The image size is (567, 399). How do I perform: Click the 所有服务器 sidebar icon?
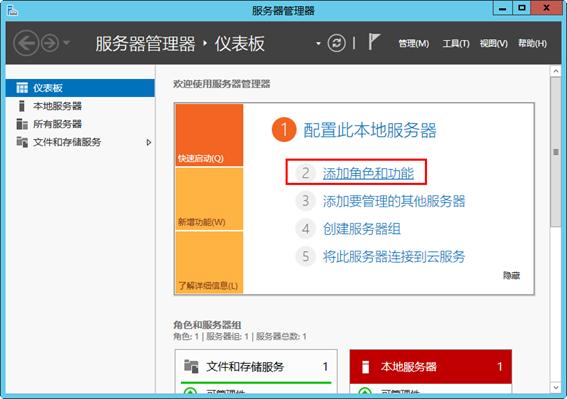pos(22,124)
